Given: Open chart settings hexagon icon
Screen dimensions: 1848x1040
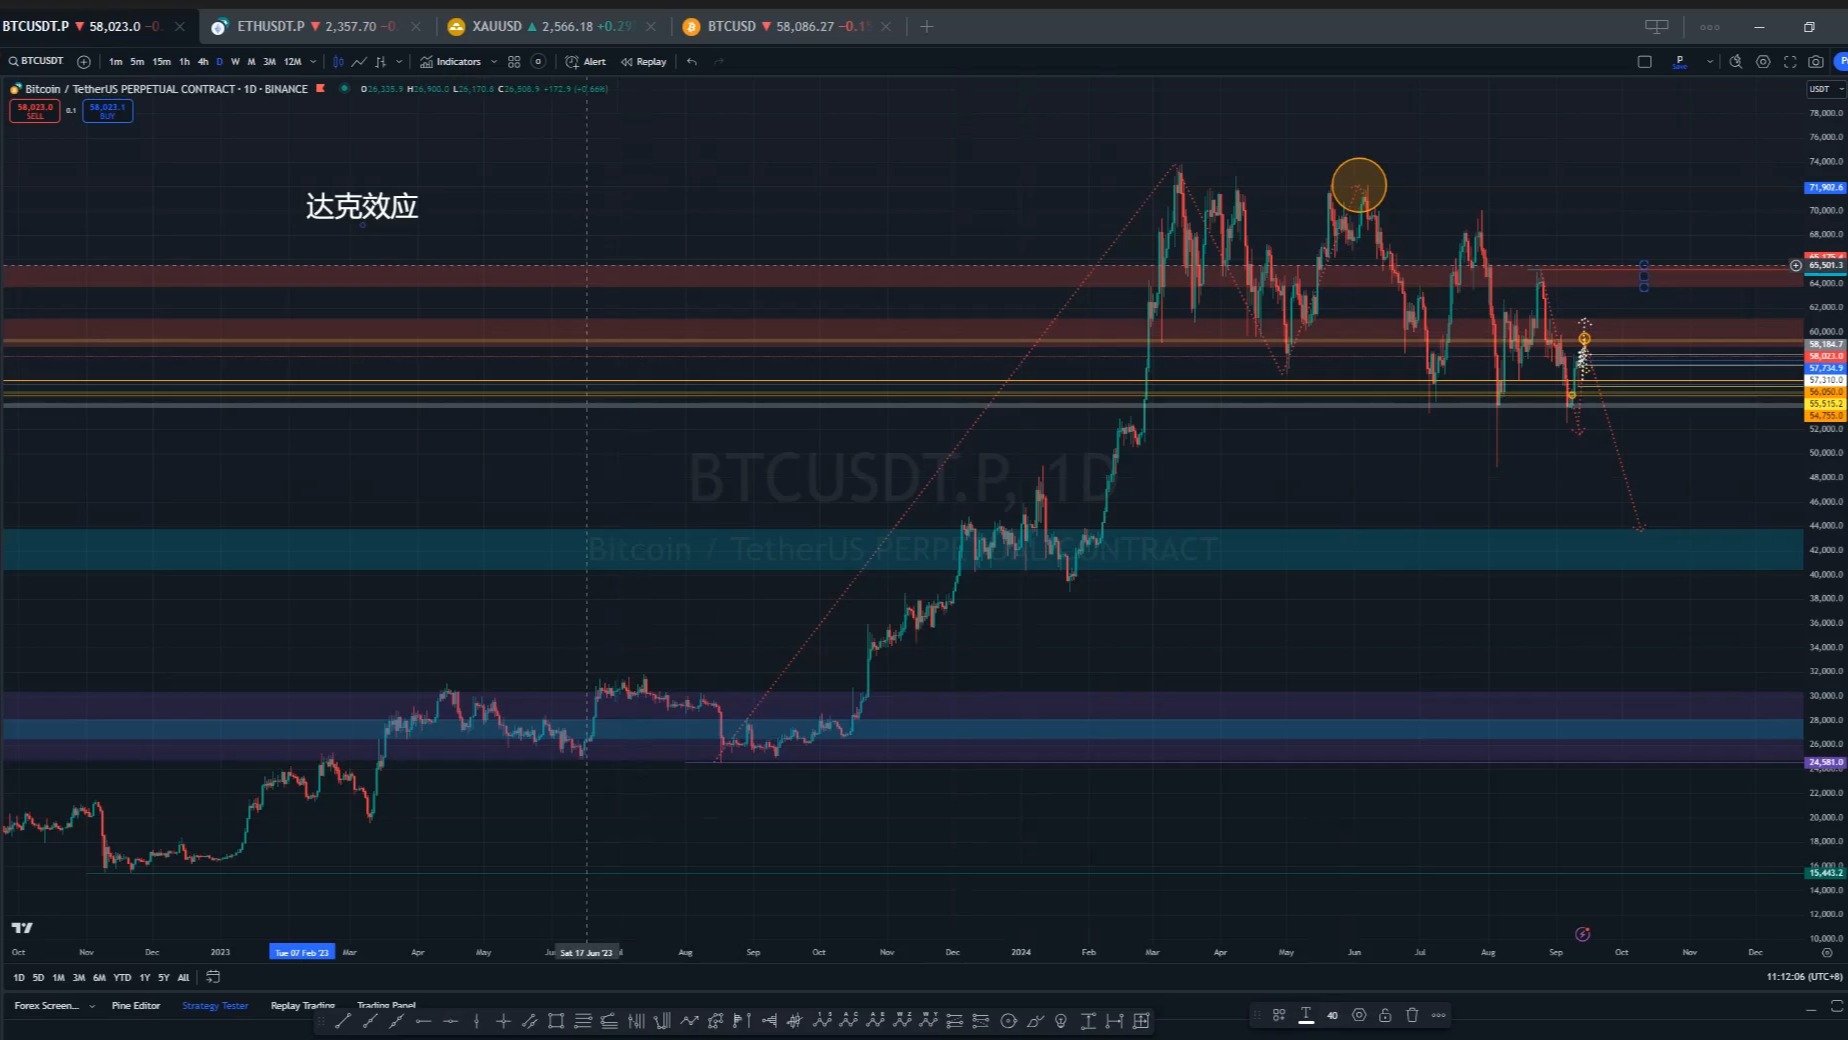Looking at the screenshot, I should pyautogui.click(x=1763, y=62).
